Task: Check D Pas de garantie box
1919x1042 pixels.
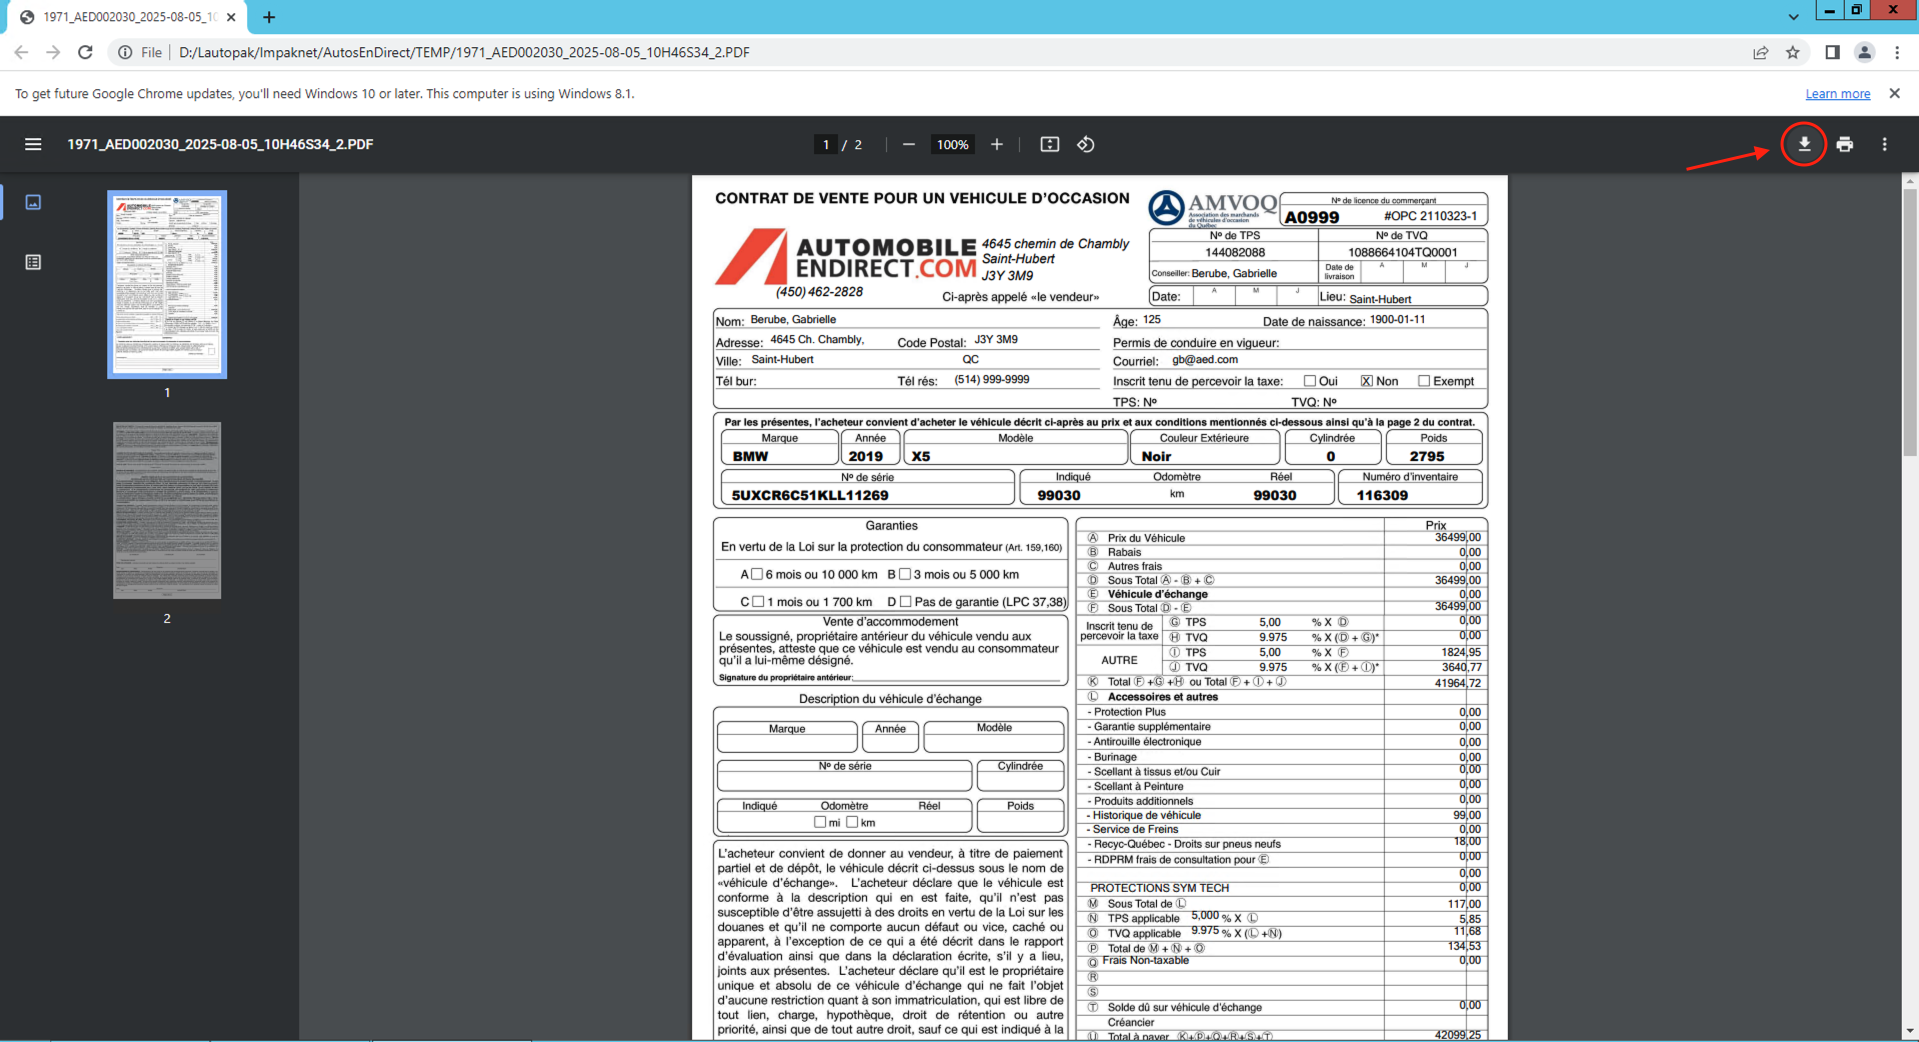Action: [905, 601]
